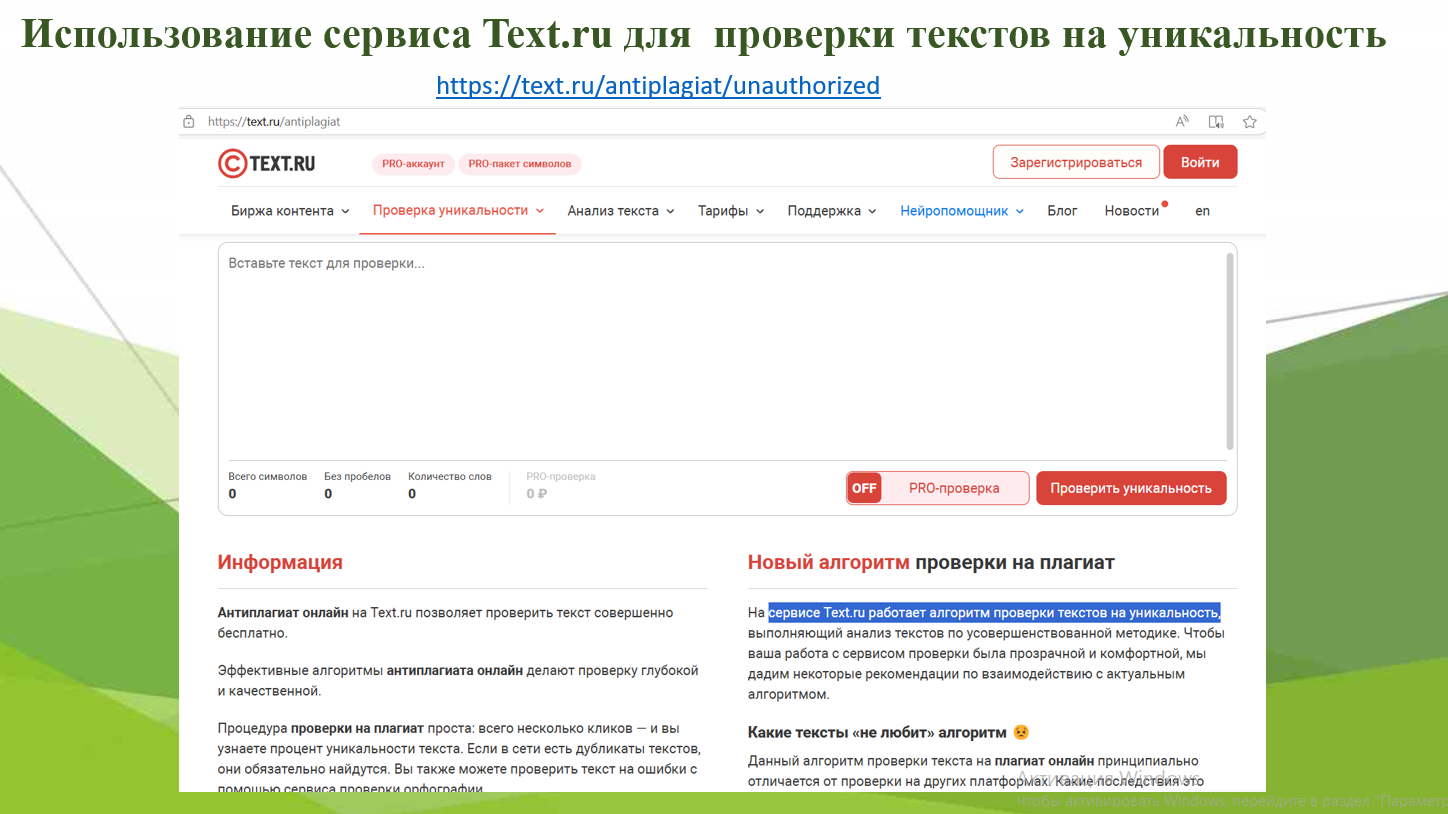Screen dimensions: 1448x814
Task: Click the slide title about Text.ru
Action: 704,34
